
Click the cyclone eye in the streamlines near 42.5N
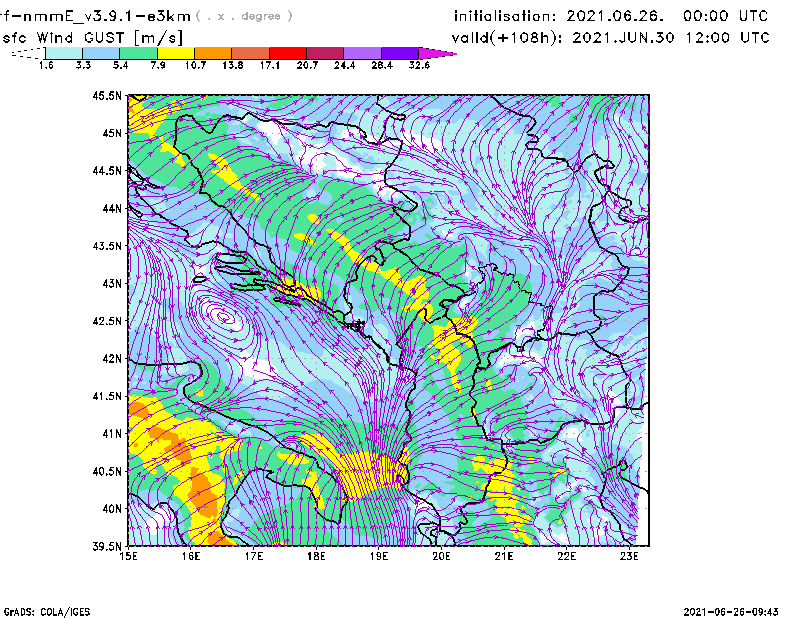pyautogui.click(x=224, y=317)
